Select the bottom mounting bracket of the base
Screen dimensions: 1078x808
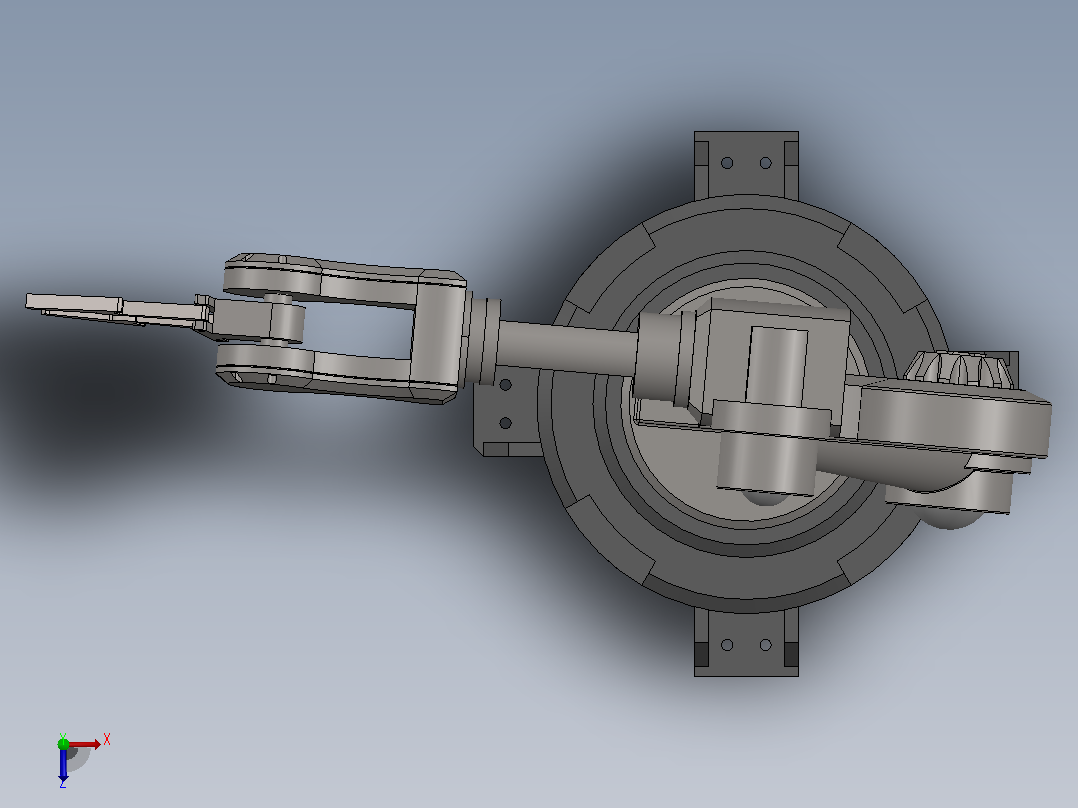(x=746, y=642)
